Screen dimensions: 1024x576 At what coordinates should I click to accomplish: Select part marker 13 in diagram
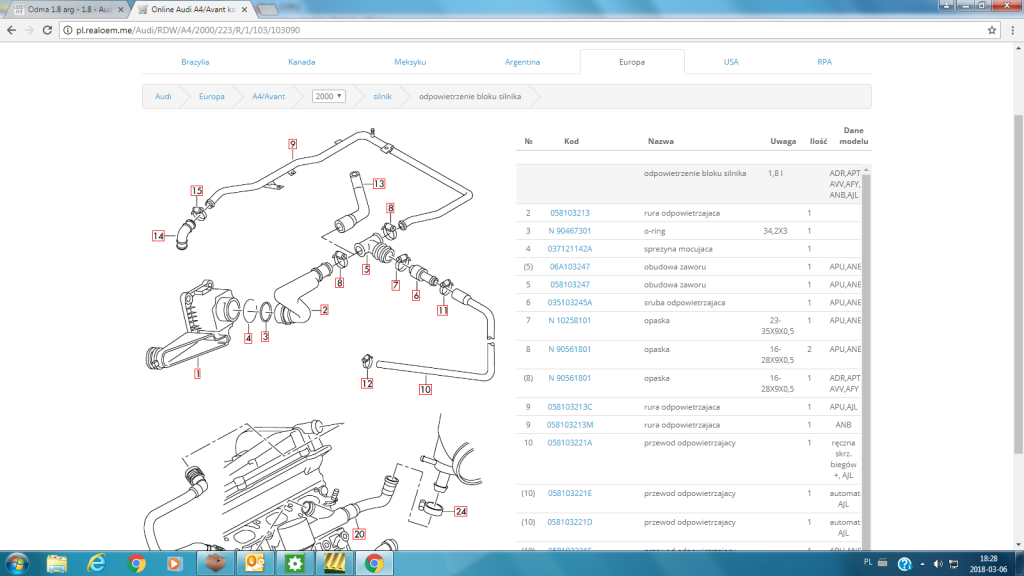click(x=379, y=184)
